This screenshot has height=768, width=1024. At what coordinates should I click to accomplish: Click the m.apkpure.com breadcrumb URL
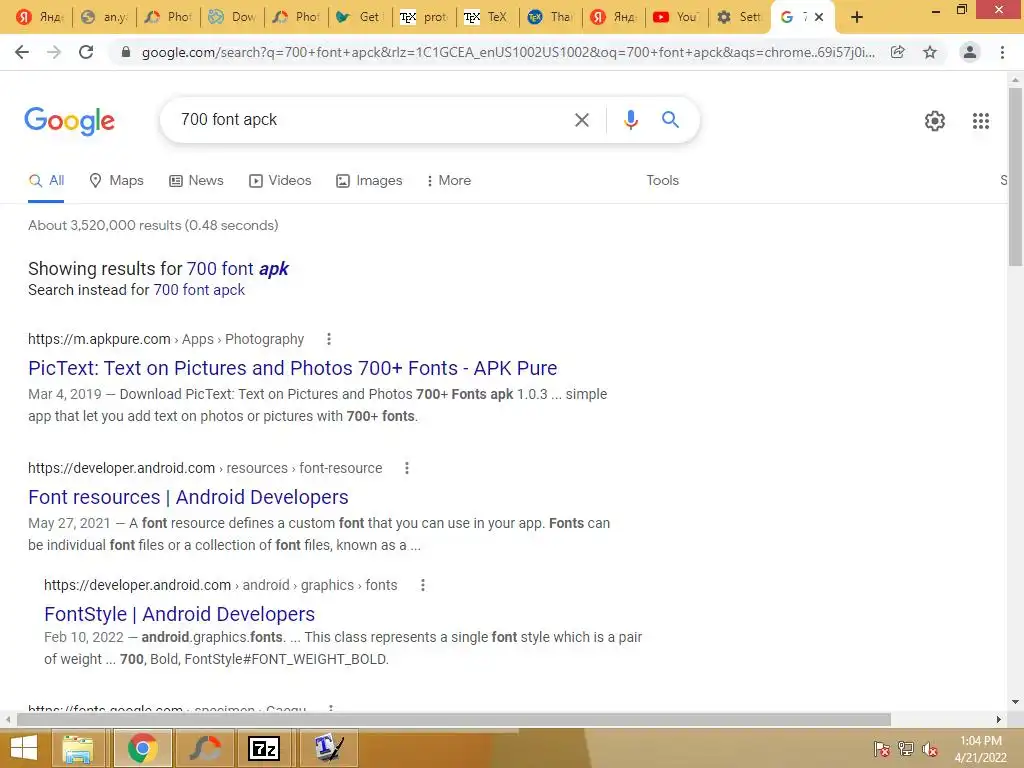[99, 339]
